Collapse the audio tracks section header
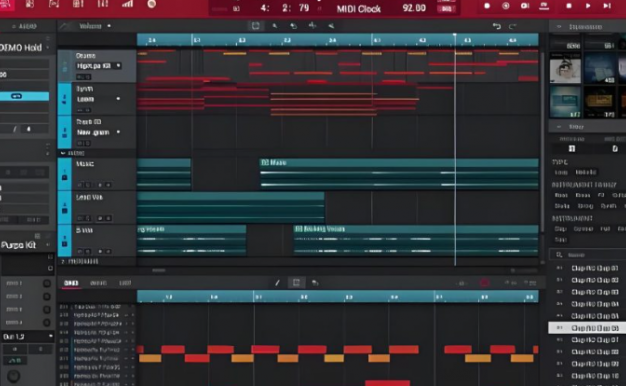Screen dimensions: 626x386 (63, 153)
